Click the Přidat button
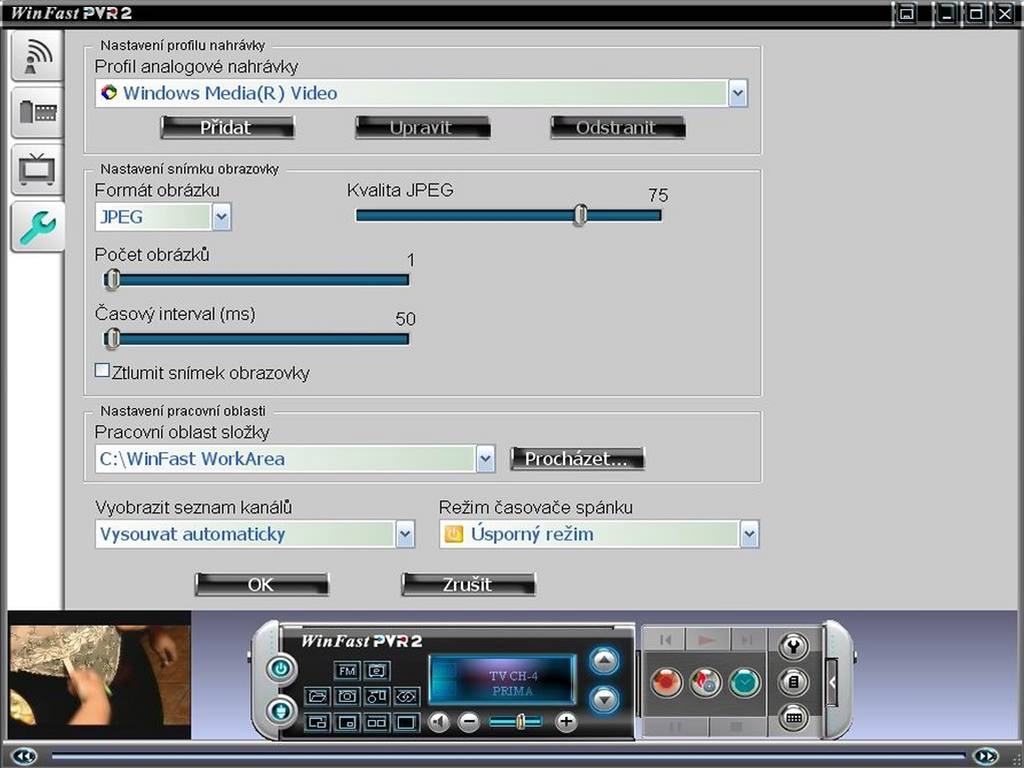 [227, 127]
